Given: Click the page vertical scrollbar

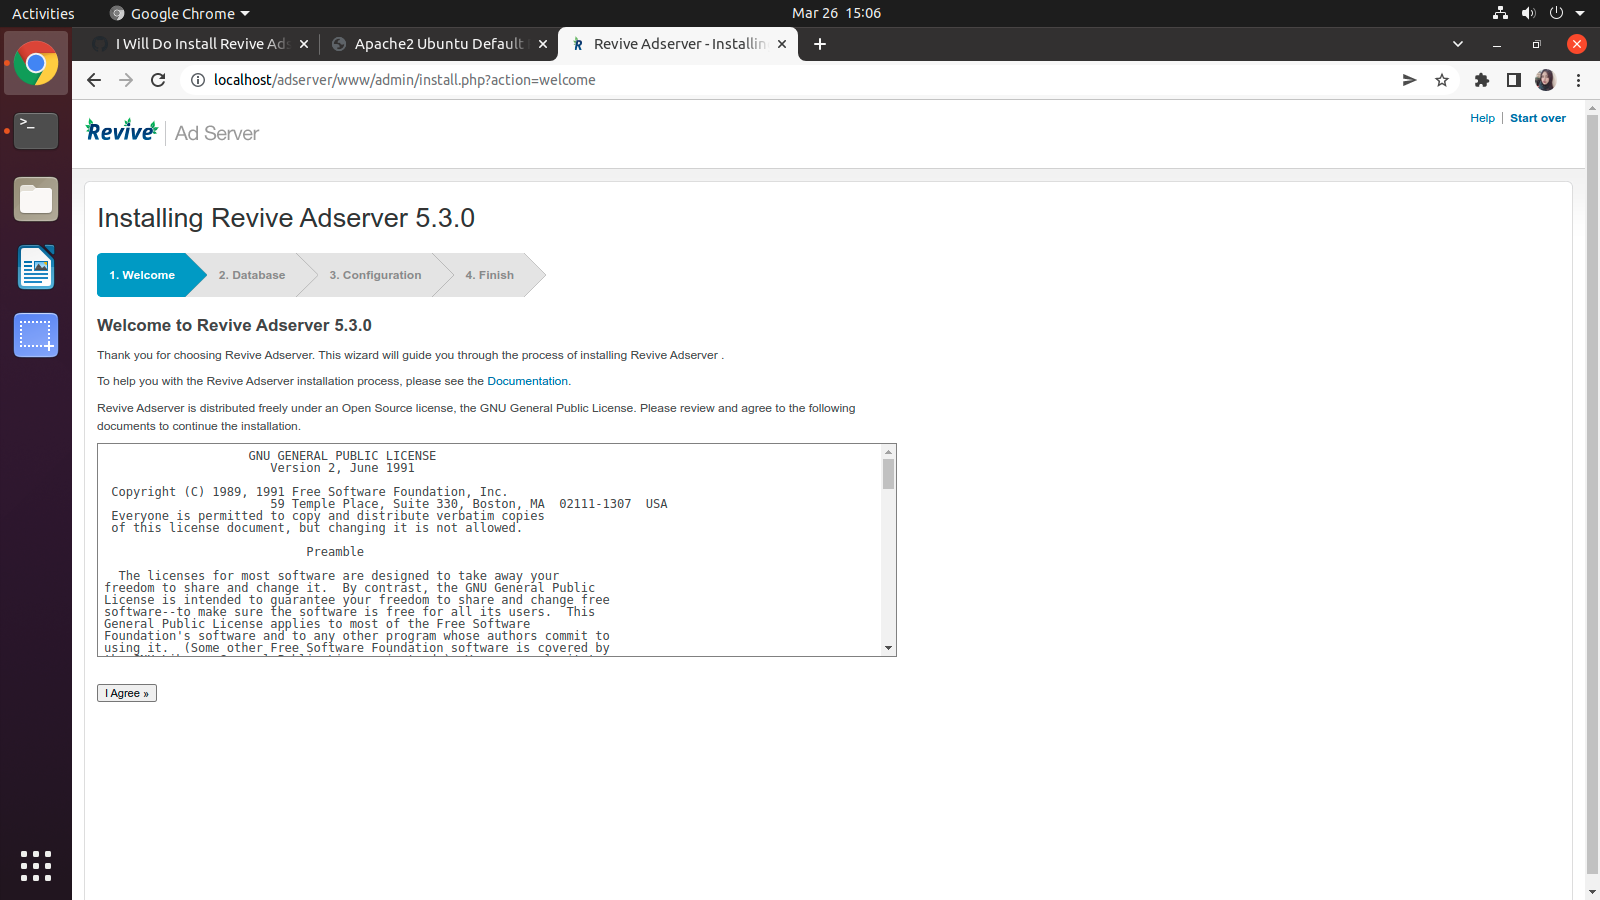Looking at the screenshot, I should point(1592,495).
